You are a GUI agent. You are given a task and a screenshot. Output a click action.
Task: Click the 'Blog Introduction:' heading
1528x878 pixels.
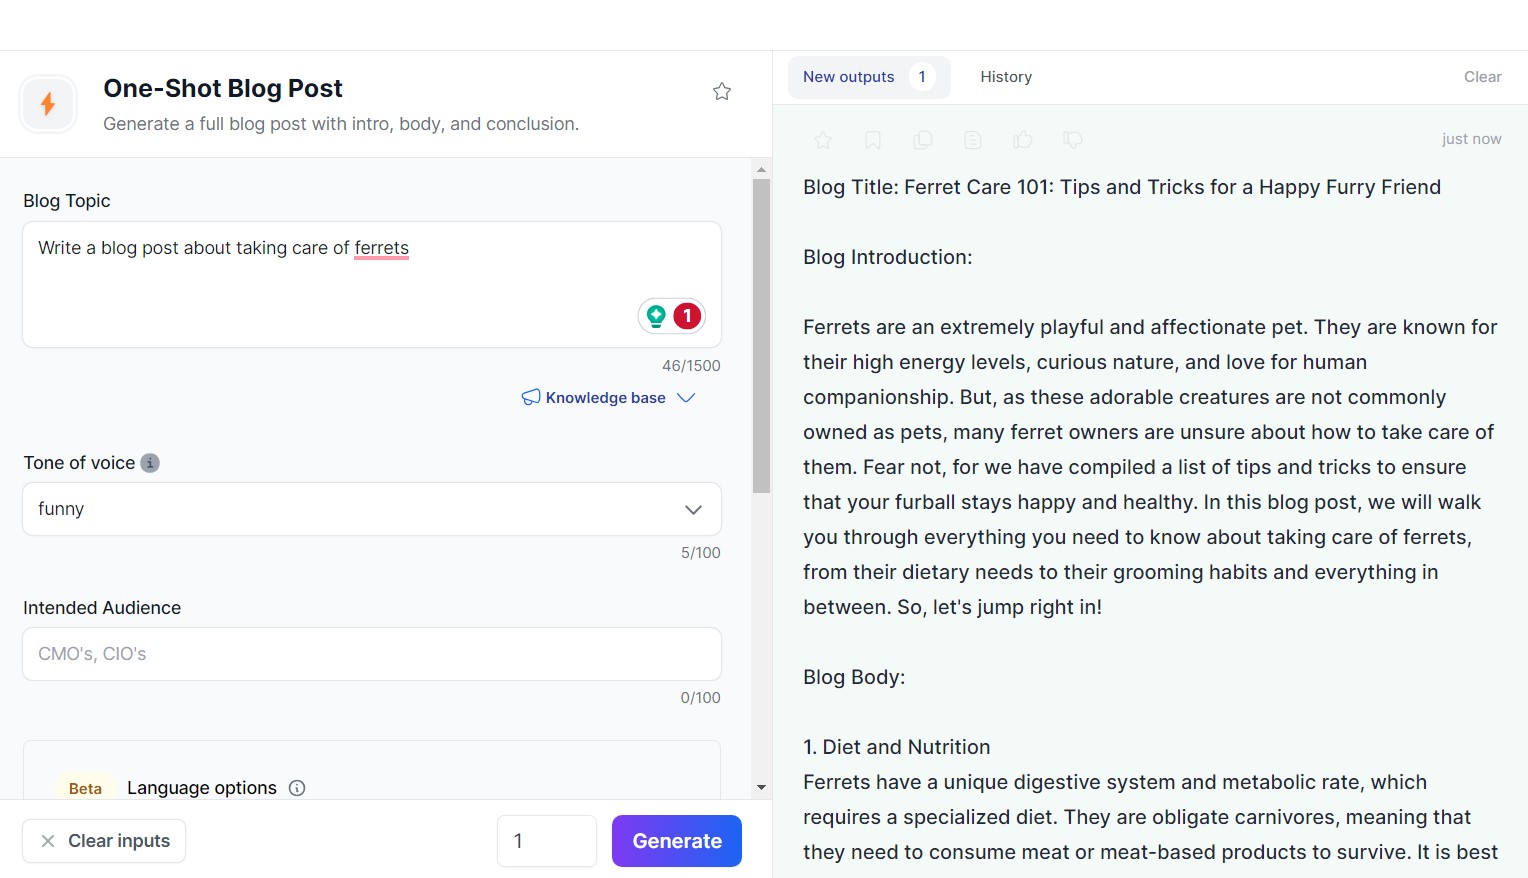(888, 257)
